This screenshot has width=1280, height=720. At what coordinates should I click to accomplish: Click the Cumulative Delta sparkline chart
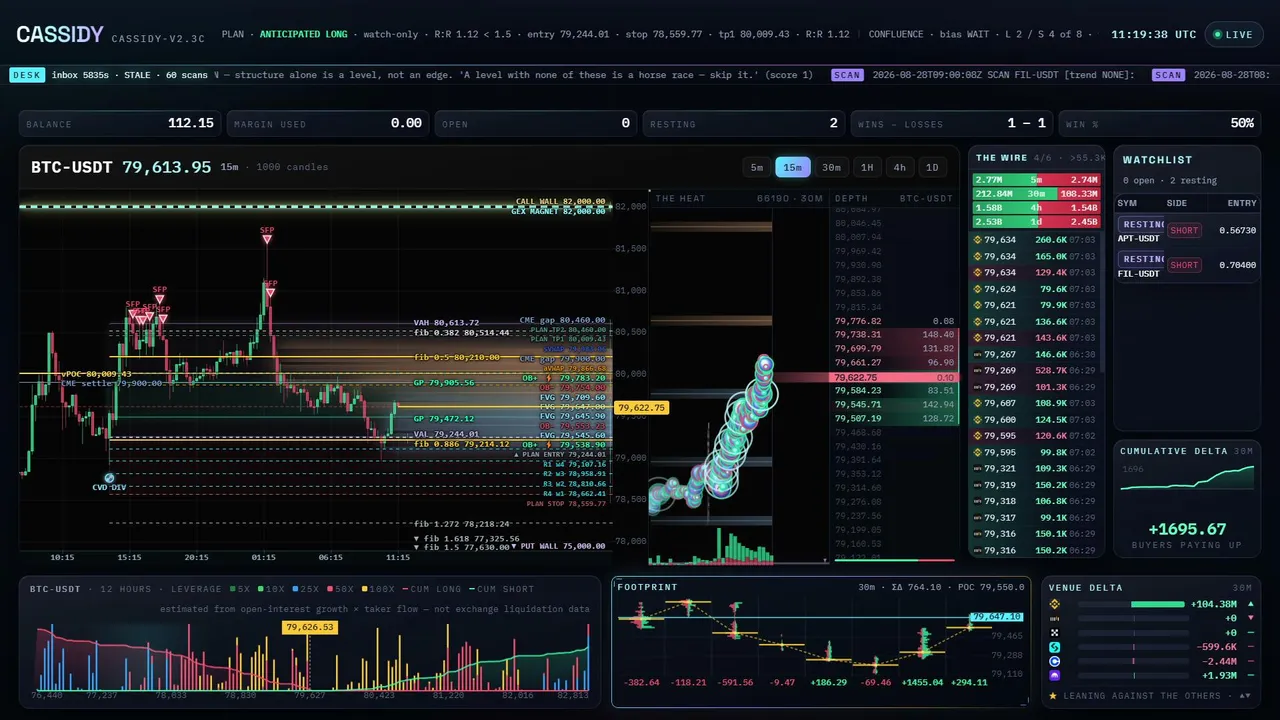1187,478
